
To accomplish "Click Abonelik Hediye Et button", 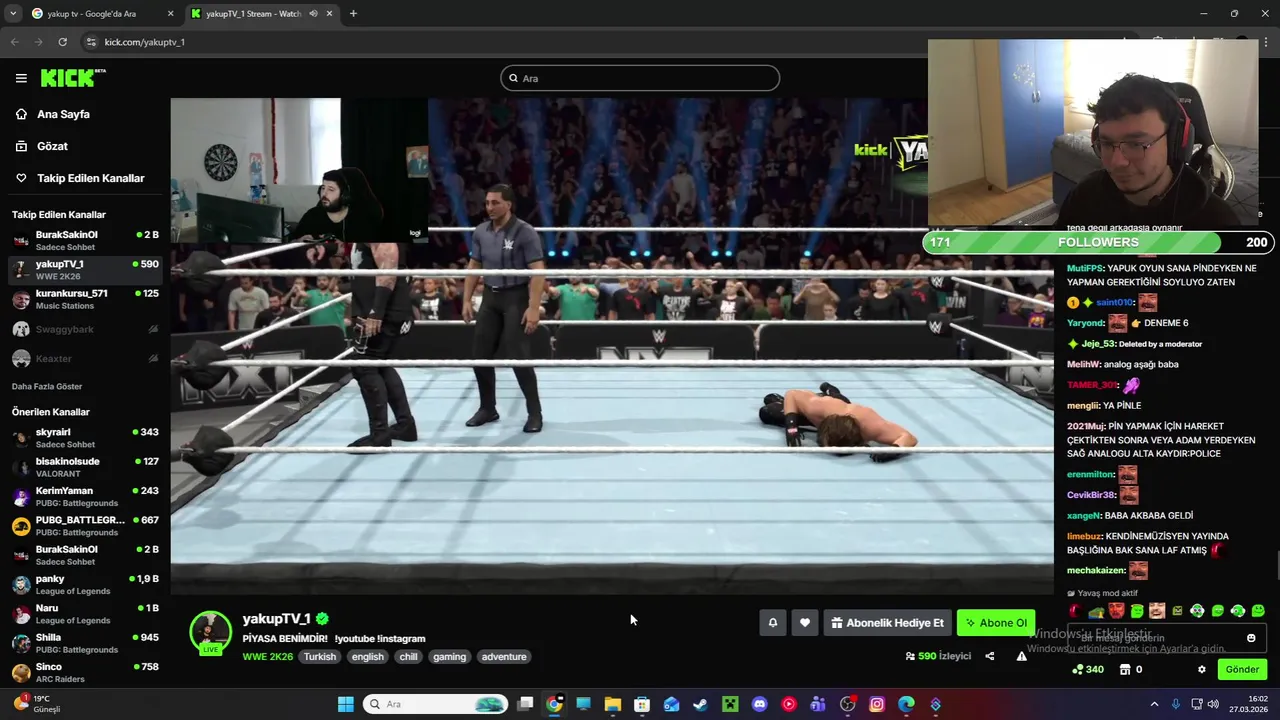I will (x=887, y=623).
